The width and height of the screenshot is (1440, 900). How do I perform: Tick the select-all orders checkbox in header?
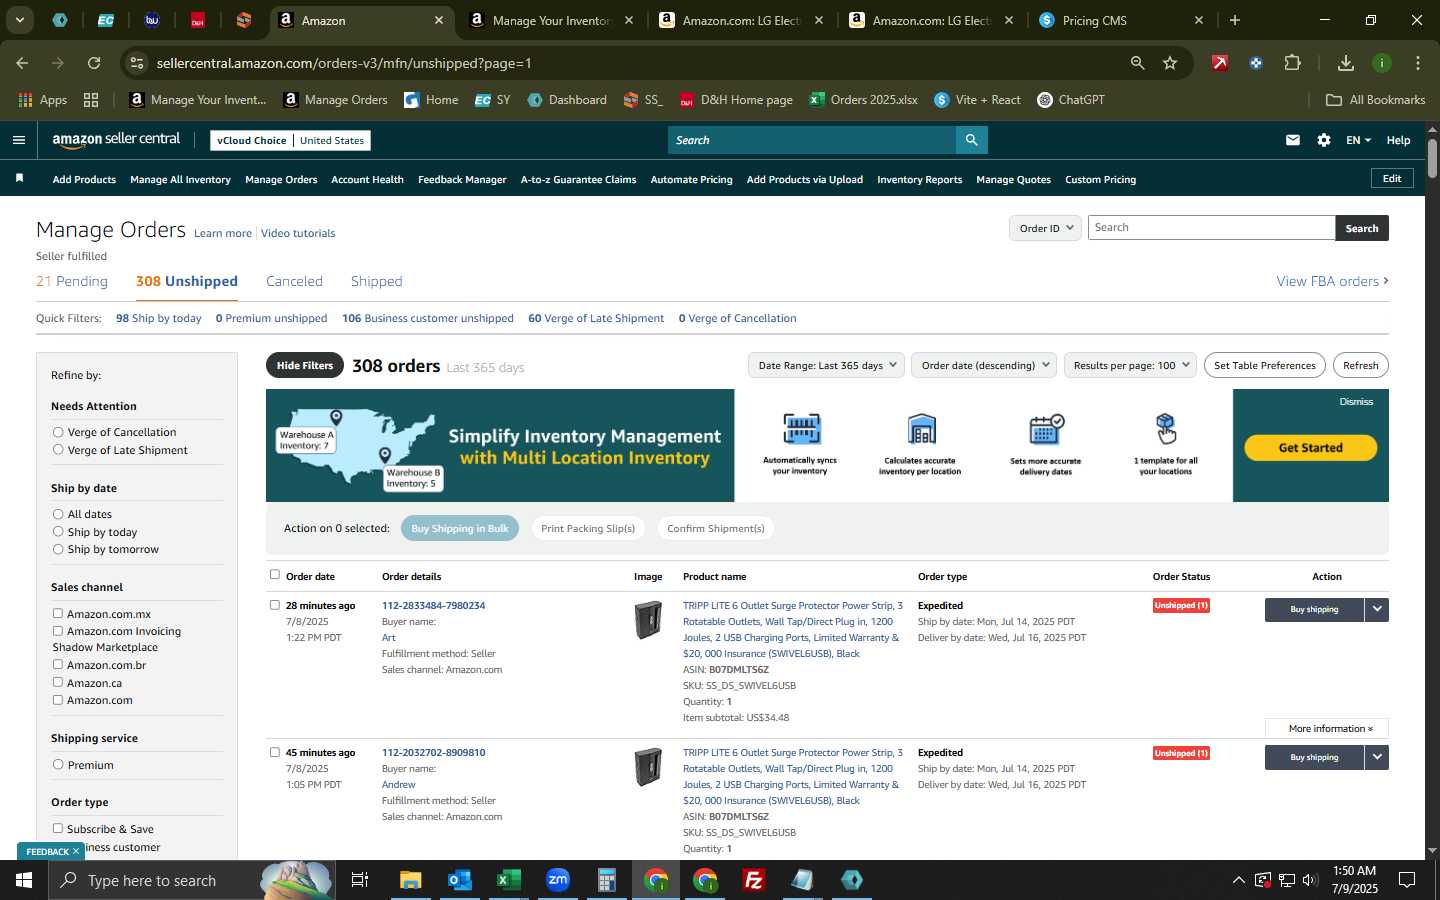click(x=275, y=574)
